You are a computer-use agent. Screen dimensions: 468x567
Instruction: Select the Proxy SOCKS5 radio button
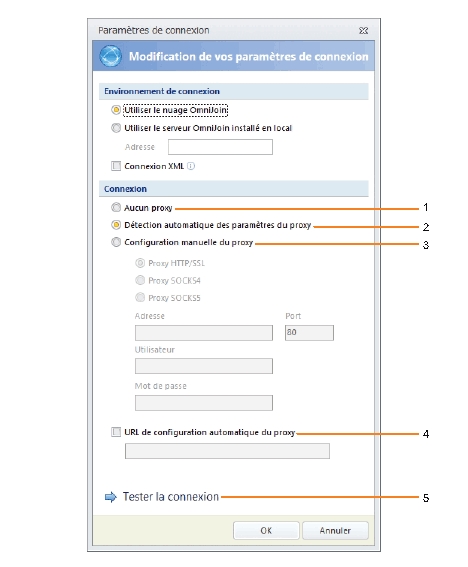(x=140, y=298)
